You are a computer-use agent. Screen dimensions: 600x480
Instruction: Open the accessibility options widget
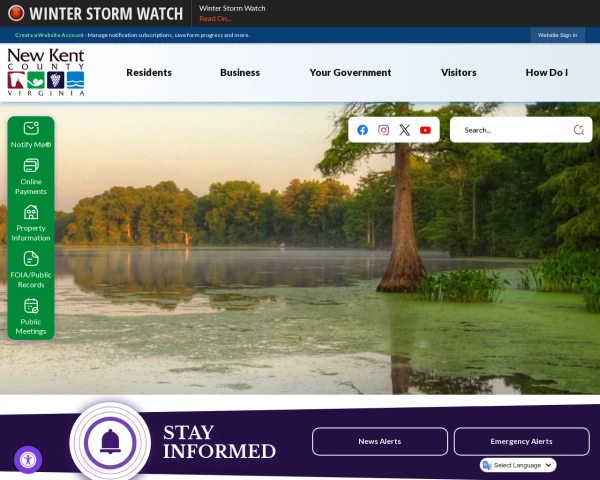pyautogui.click(x=28, y=459)
